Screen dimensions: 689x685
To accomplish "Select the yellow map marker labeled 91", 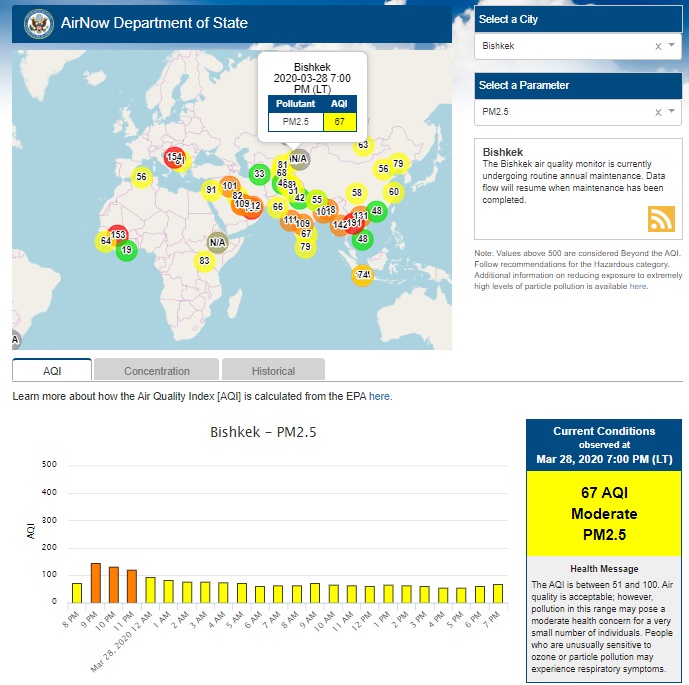I will (211, 190).
